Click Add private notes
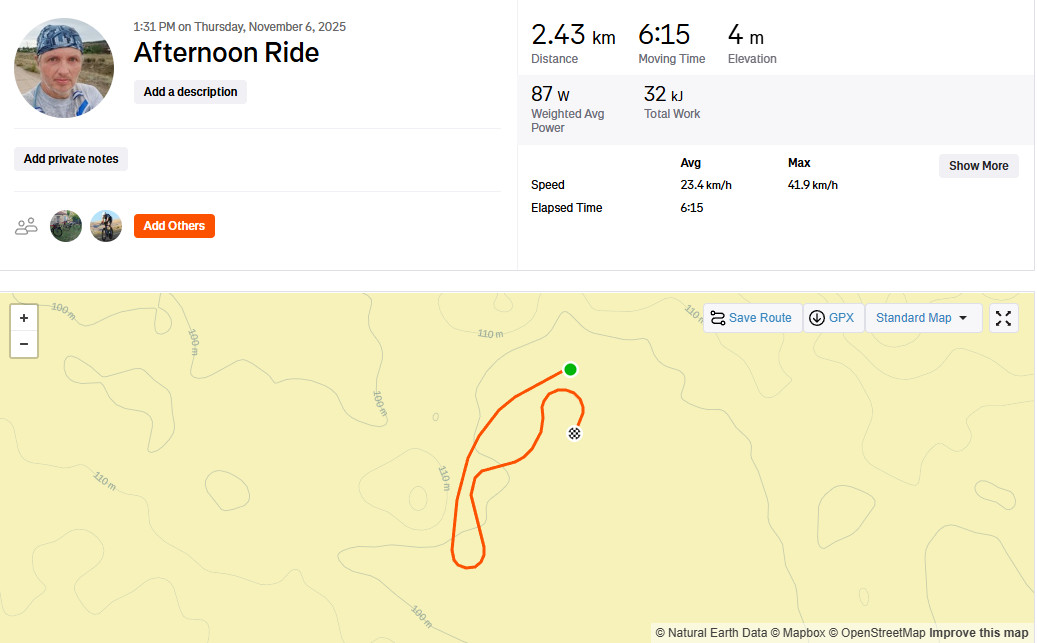 [x=71, y=159]
